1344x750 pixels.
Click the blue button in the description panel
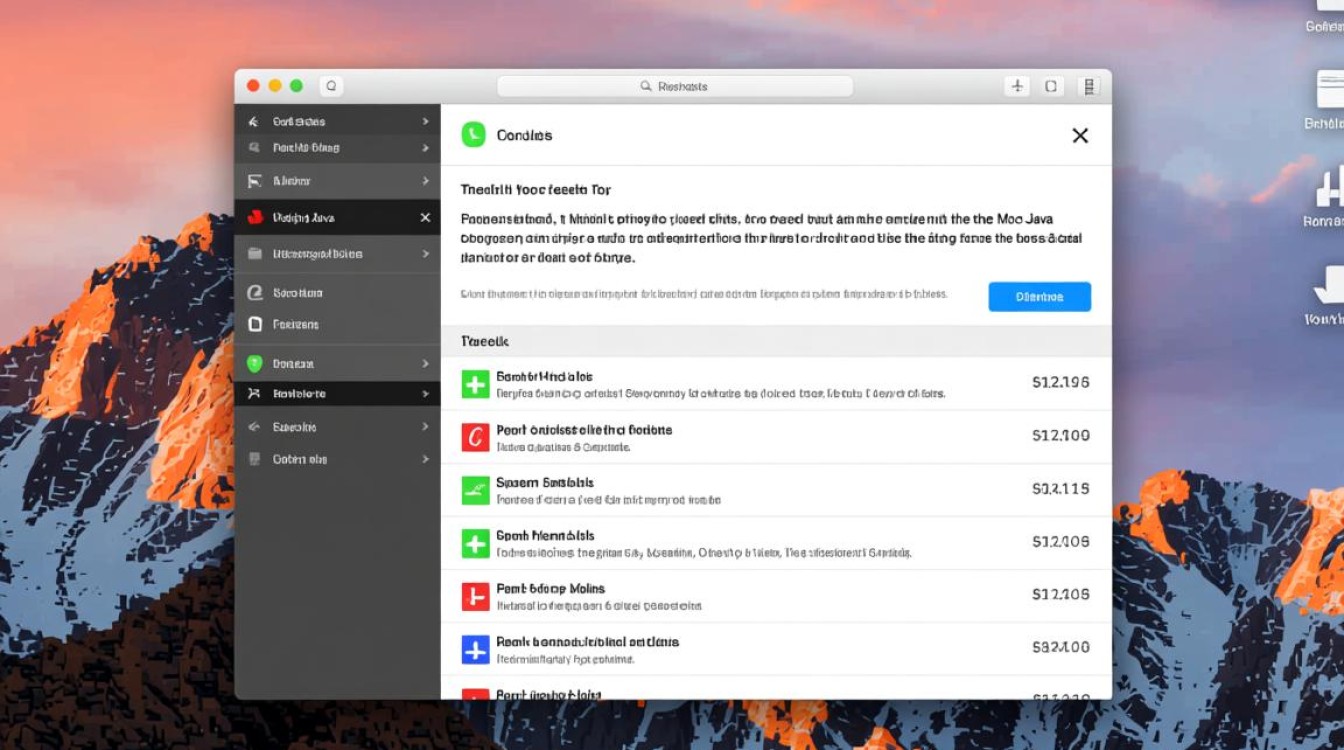coord(1039,297)
